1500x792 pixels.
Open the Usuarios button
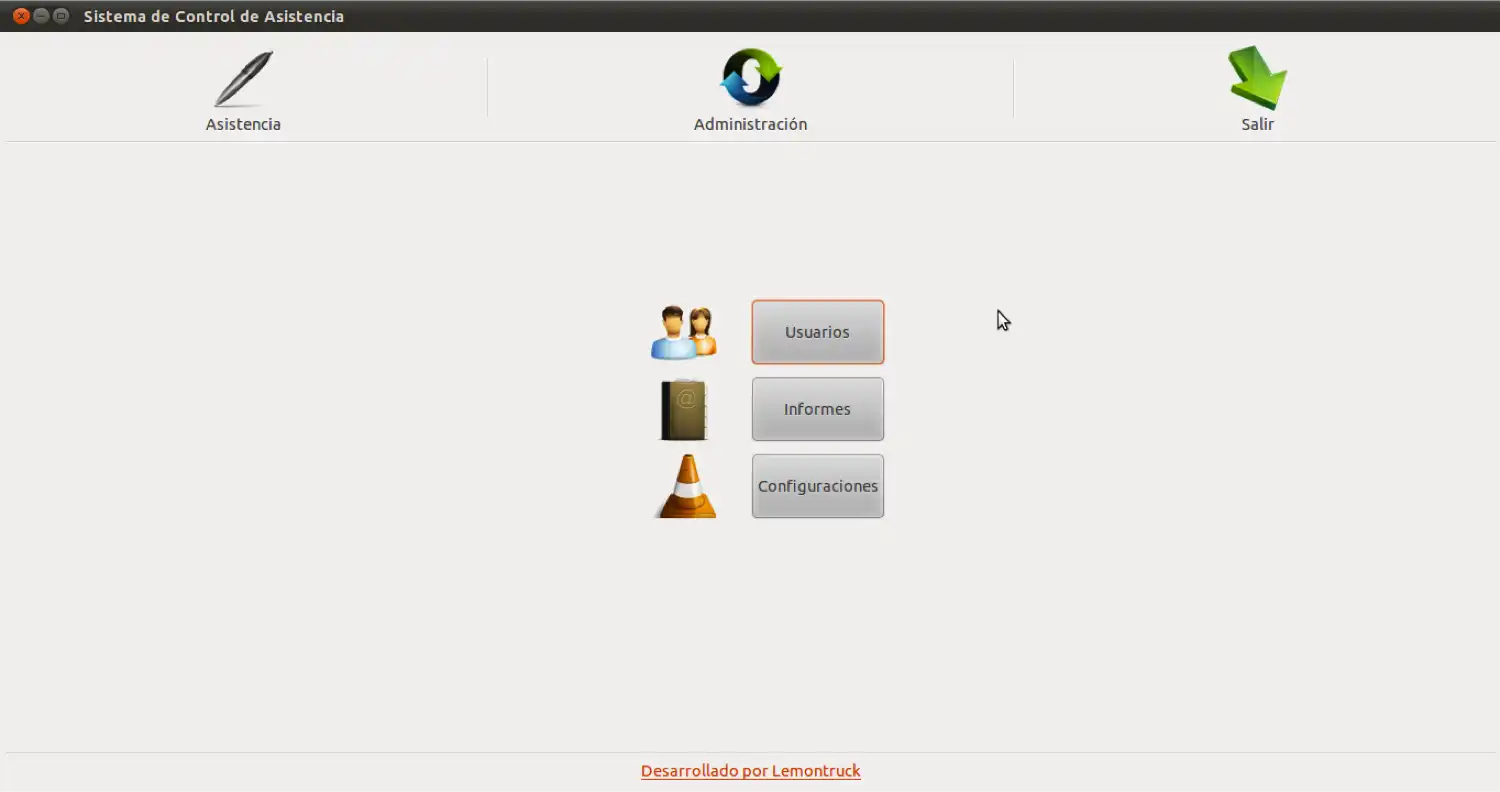tap(818, 332)
